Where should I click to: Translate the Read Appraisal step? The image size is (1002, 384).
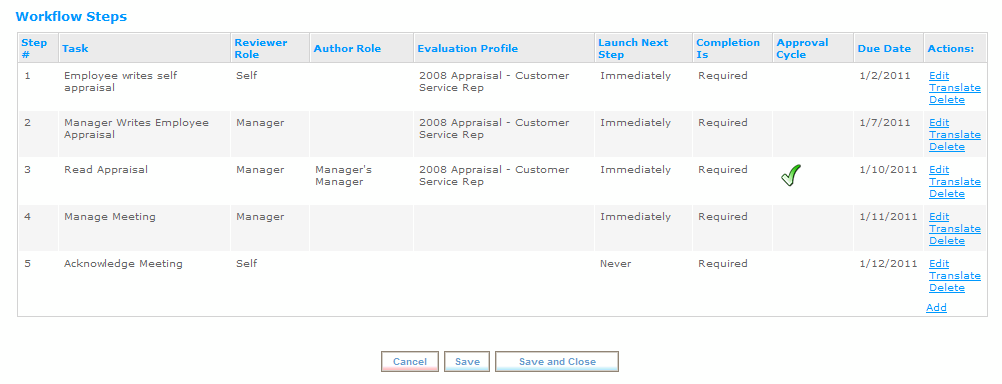point(955,182)
